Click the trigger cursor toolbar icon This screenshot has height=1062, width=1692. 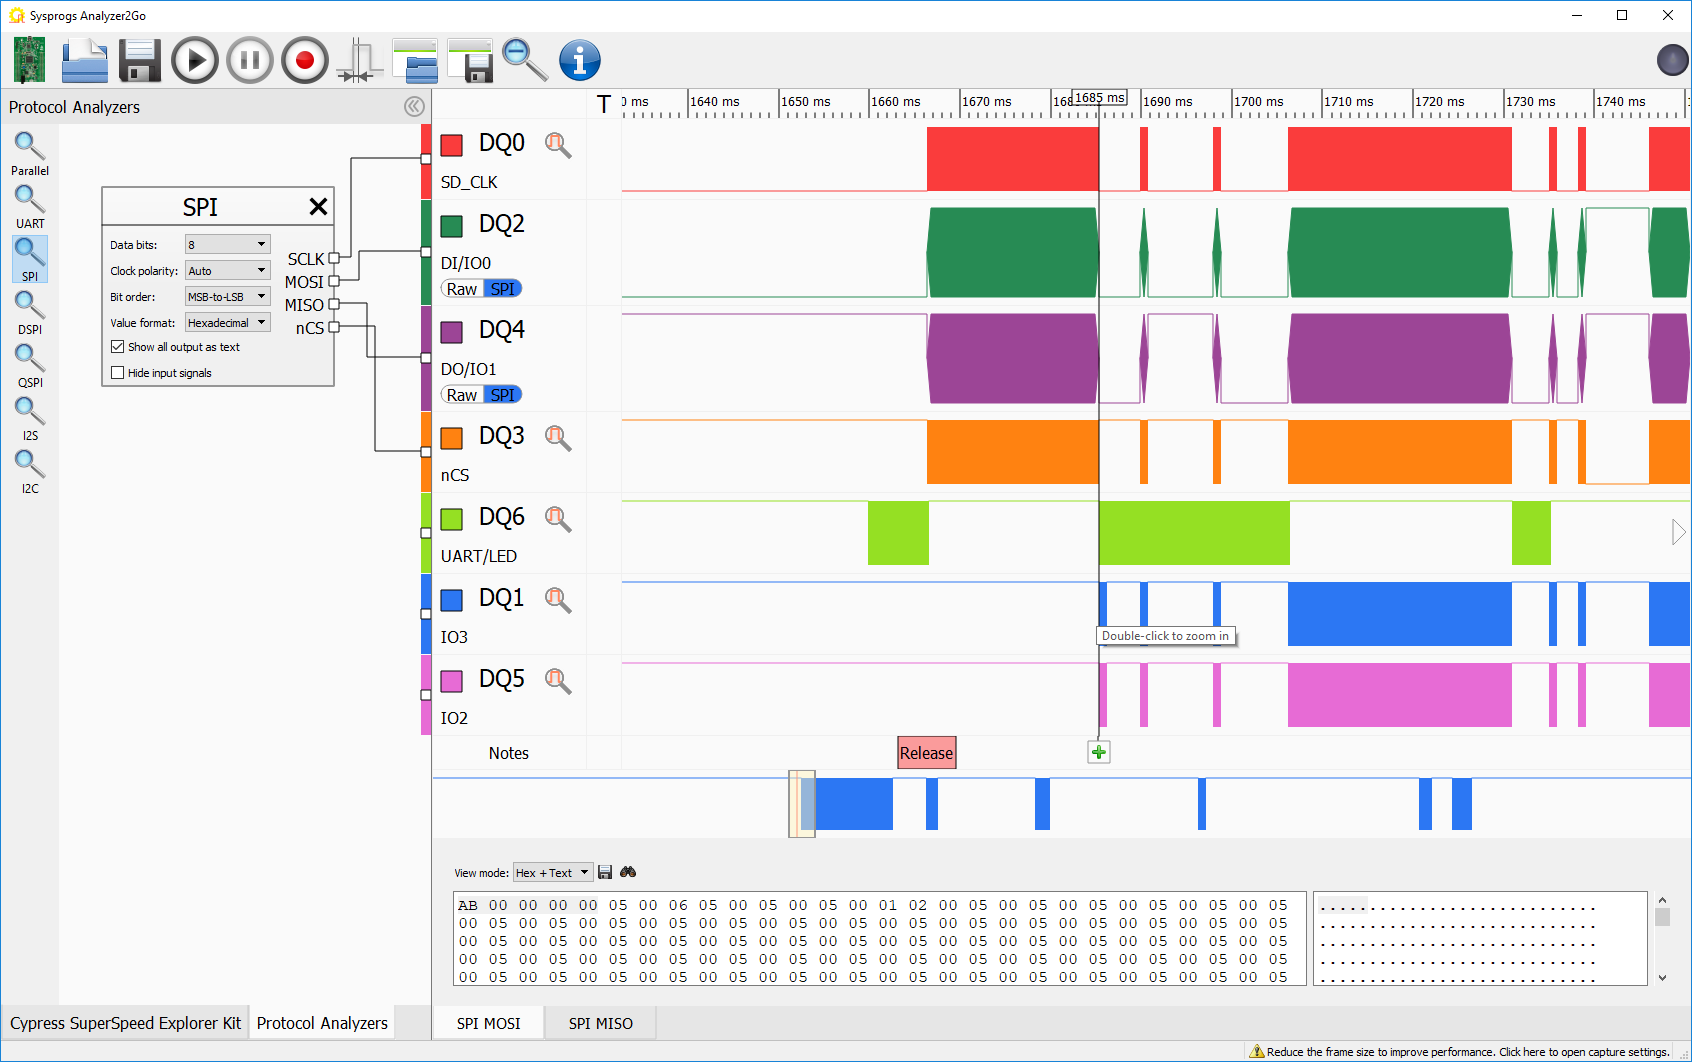(x=359, y=60)
